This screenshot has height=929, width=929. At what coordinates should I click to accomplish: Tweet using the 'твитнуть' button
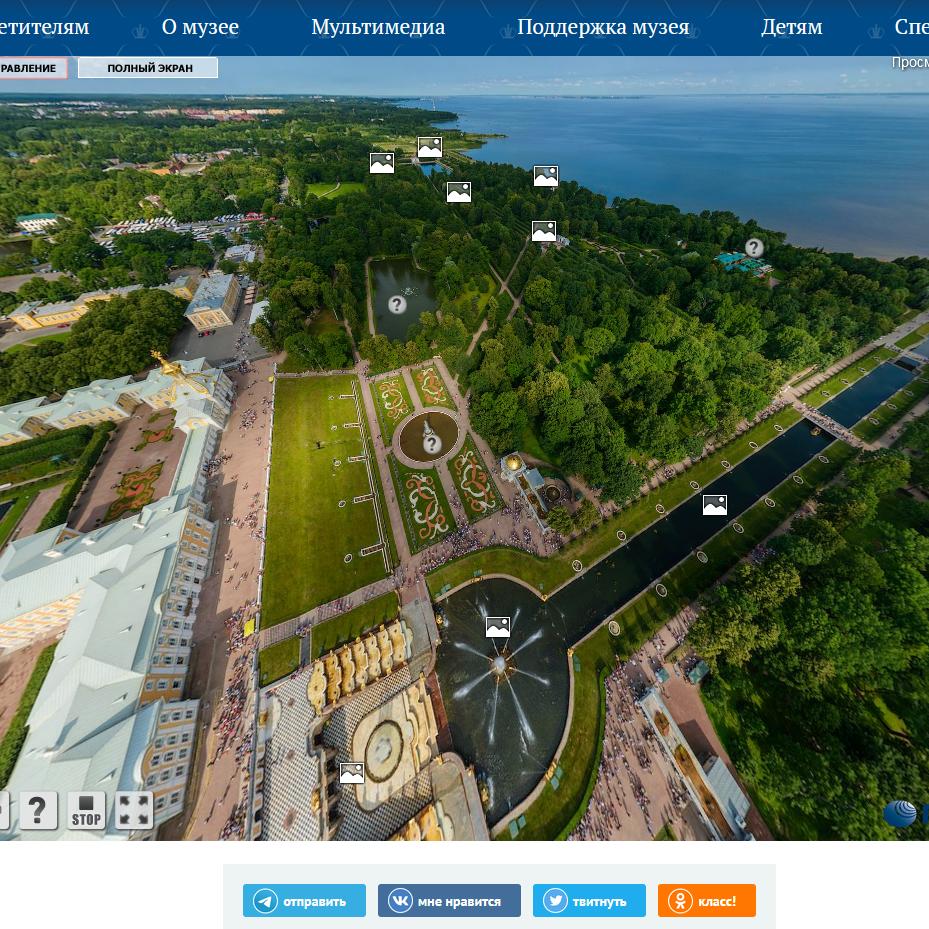589,901
